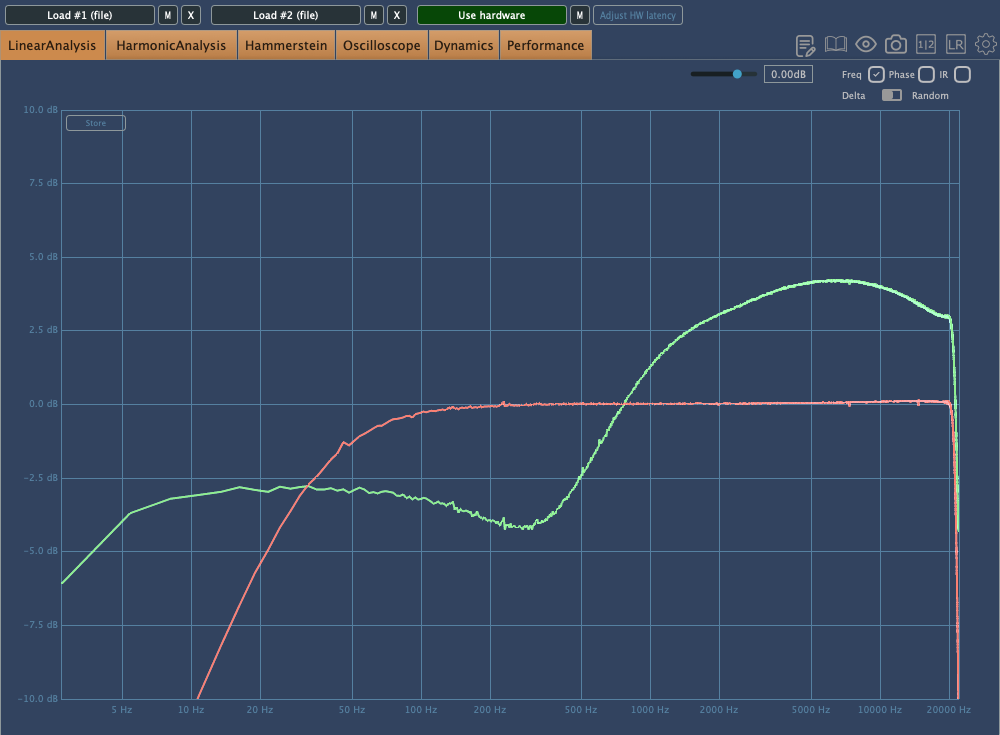Click the Use hardware button
This screenshot has height=735, width=1000.
pos(491,15)
